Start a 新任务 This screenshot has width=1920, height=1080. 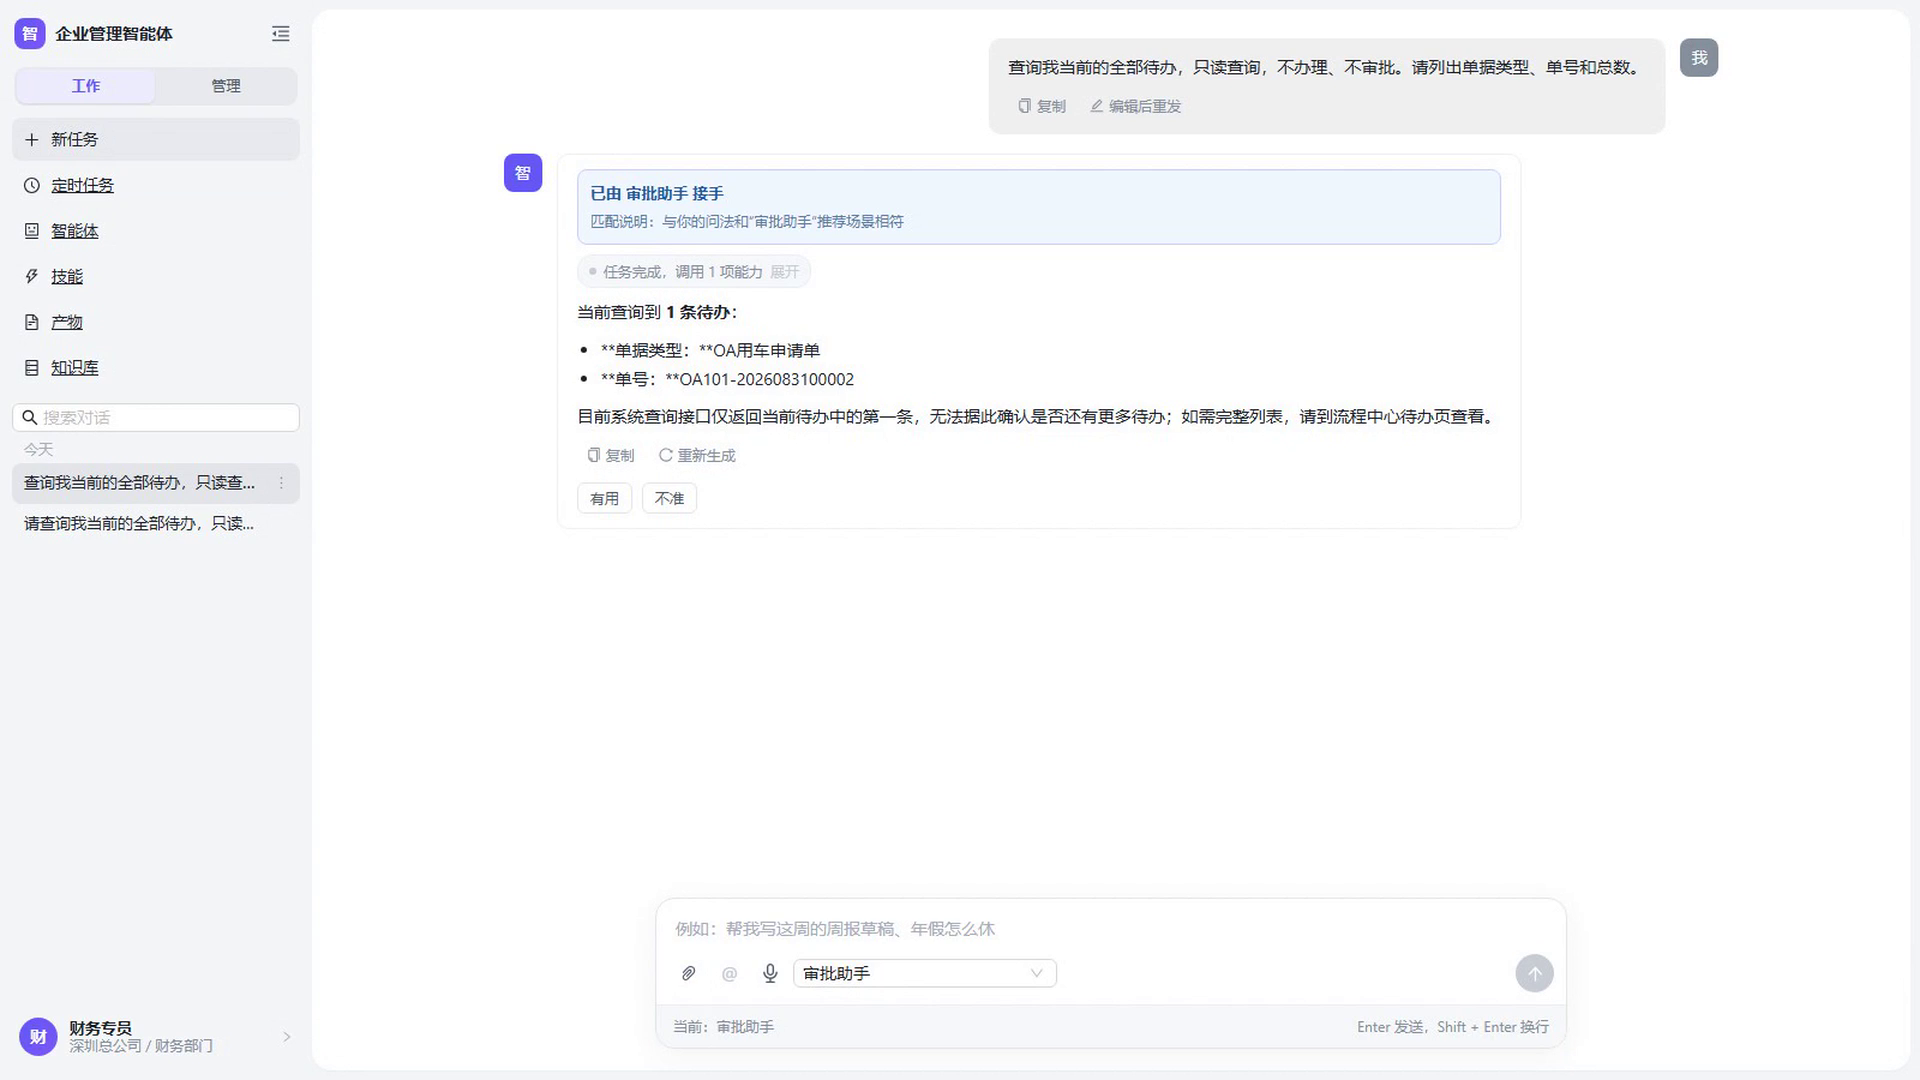pos(156,139)
